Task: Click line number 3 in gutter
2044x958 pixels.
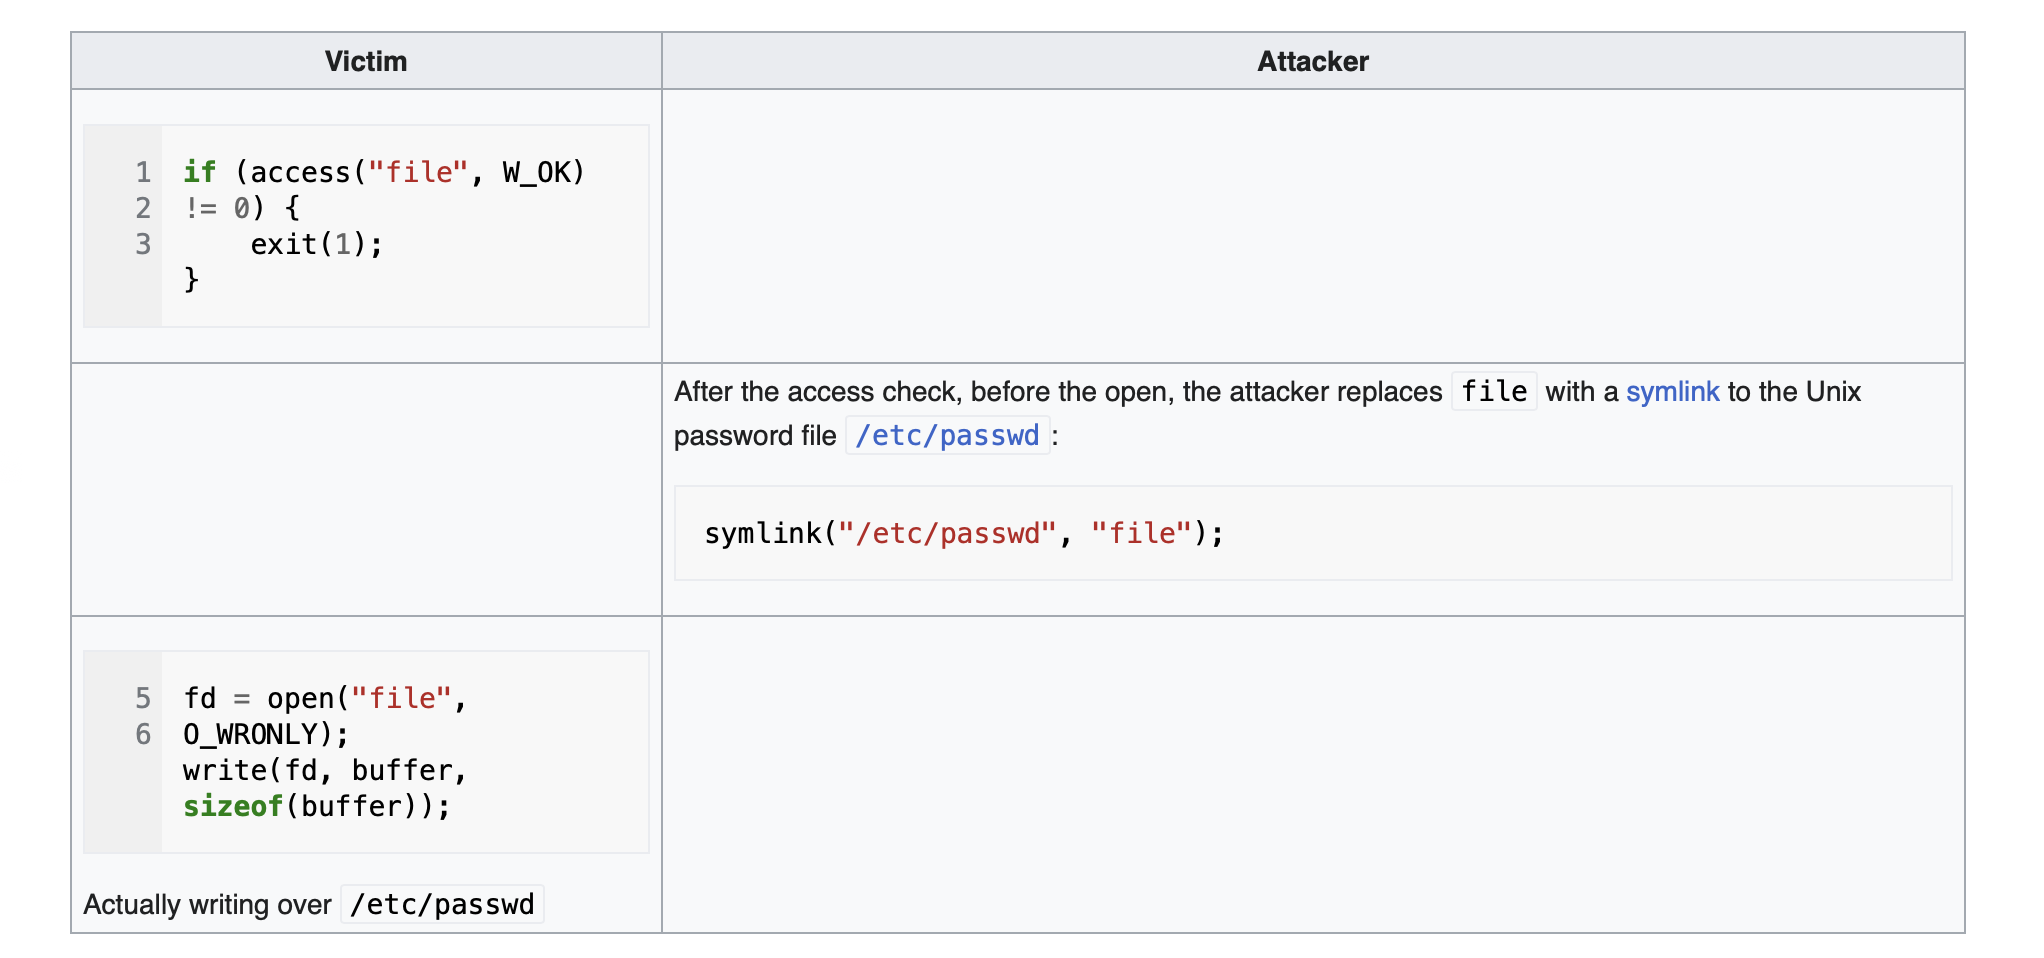Action: pyautogui.click(x=143, y=244)
